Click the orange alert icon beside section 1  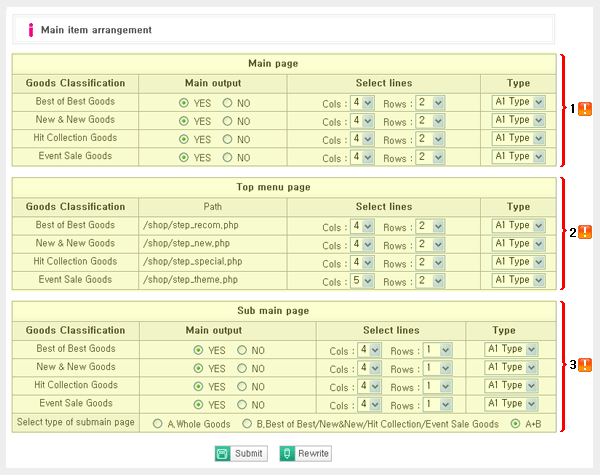coord(585,109)
